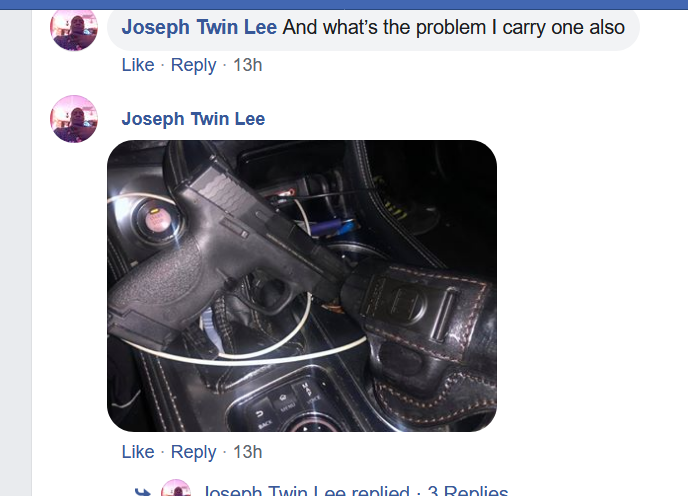Click the curved reply arrow icon

(x=143, y=491)
